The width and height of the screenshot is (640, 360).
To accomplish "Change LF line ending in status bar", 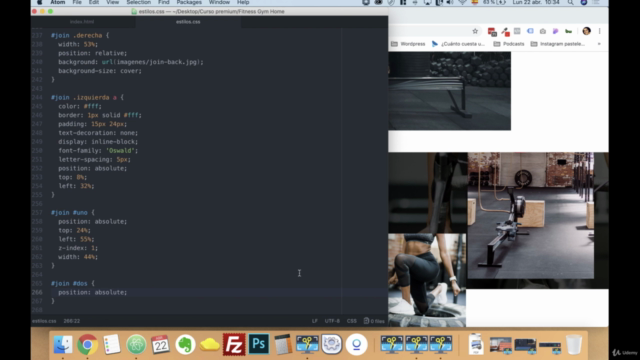I will (x=314, y=321).
